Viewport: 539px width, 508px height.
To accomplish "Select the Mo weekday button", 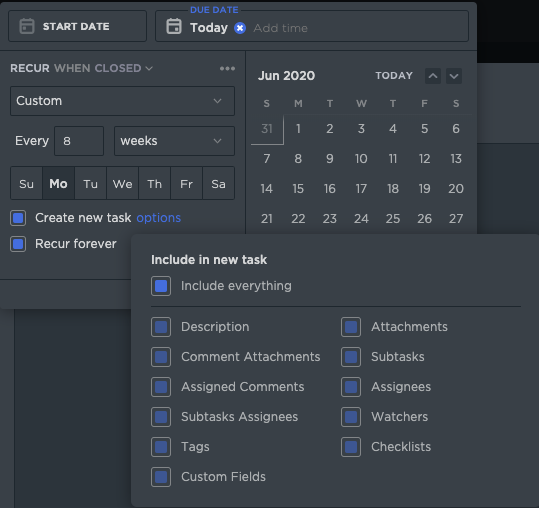I will 58,184.
